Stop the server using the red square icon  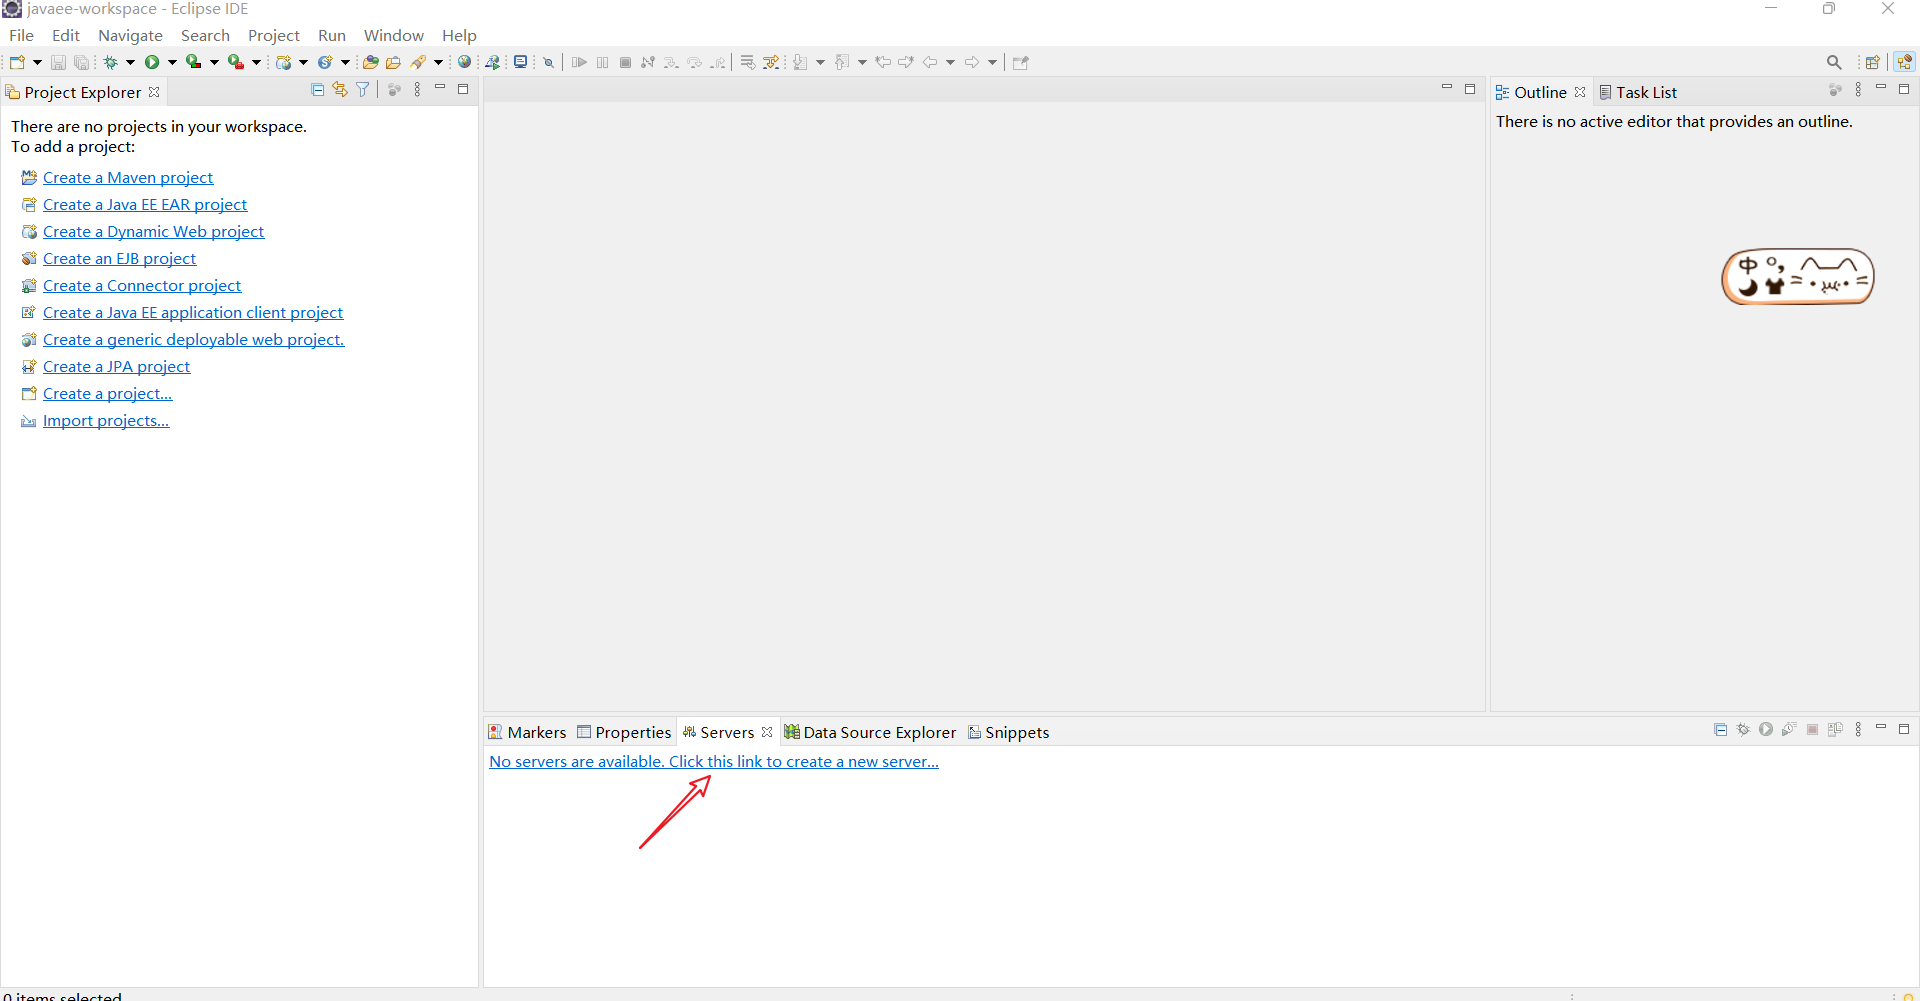pyautogui.click(x=1812, y=730)
